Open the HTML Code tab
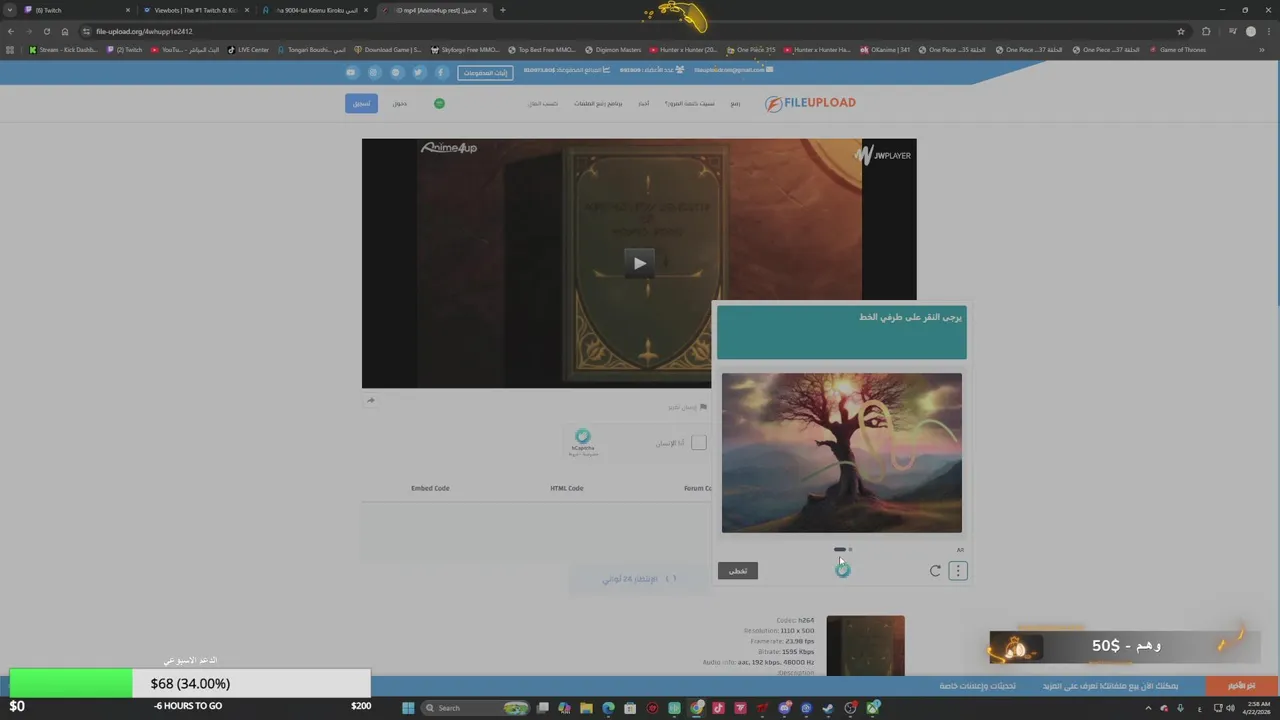The width and height of the screenshot is (1280, 720). click(566, 488)
